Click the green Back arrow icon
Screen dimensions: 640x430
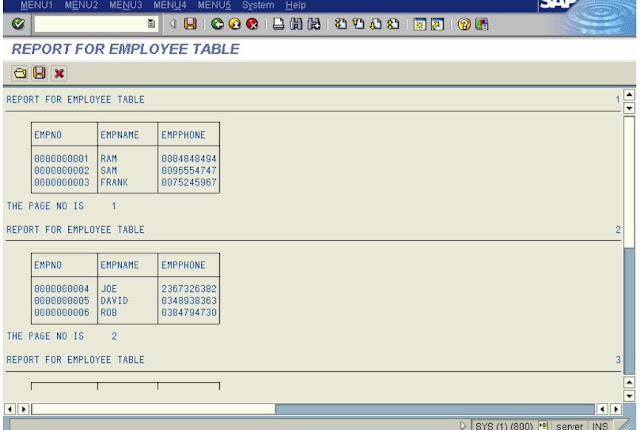[217, 24]
